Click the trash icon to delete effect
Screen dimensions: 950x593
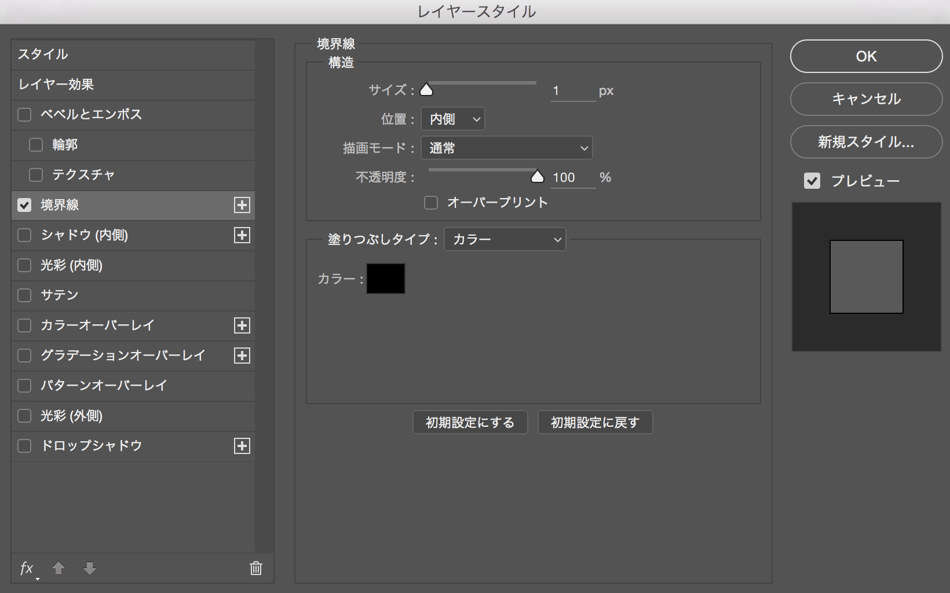pyautogui.click(x=256, y=568)
